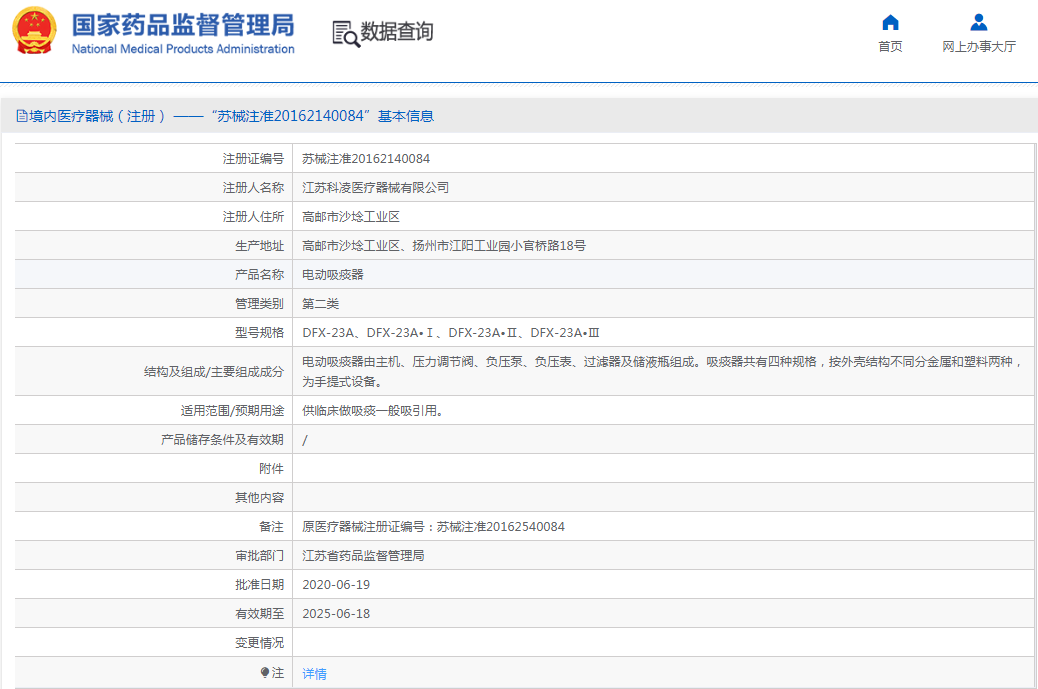1038x689 pixels.
Task: Click the 境内医疗器械（注册）基本信息 header
Action: coord(225,116)
